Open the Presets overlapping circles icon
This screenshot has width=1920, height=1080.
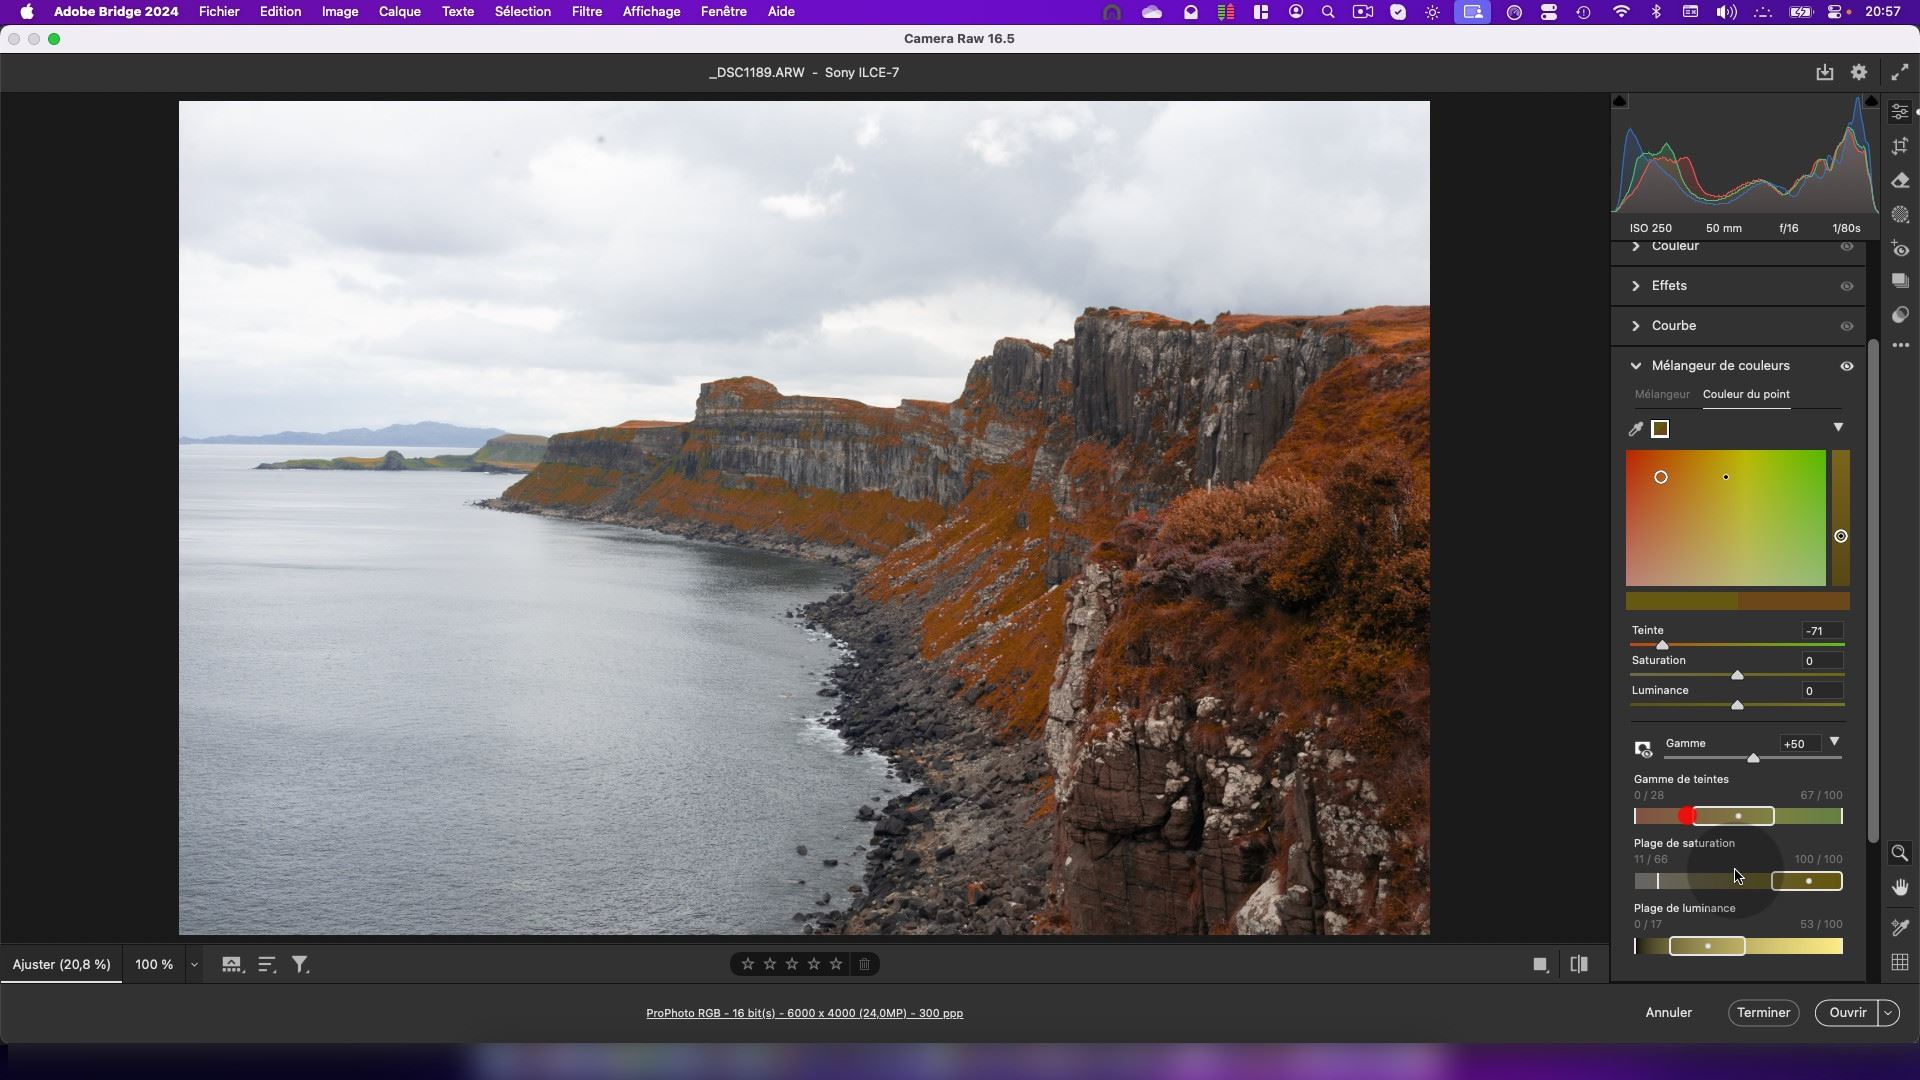click(1900, 315)
